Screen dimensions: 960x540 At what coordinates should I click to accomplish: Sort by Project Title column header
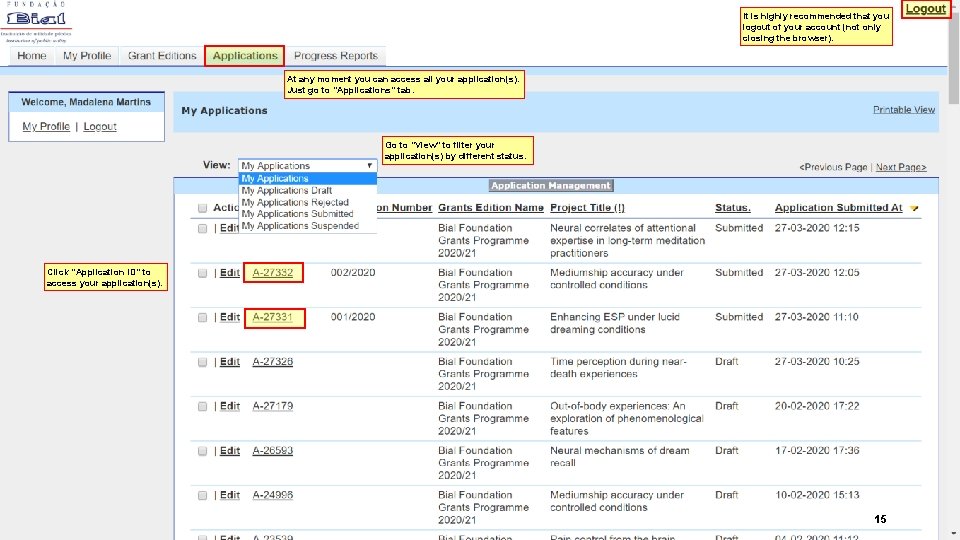point(587,208)
